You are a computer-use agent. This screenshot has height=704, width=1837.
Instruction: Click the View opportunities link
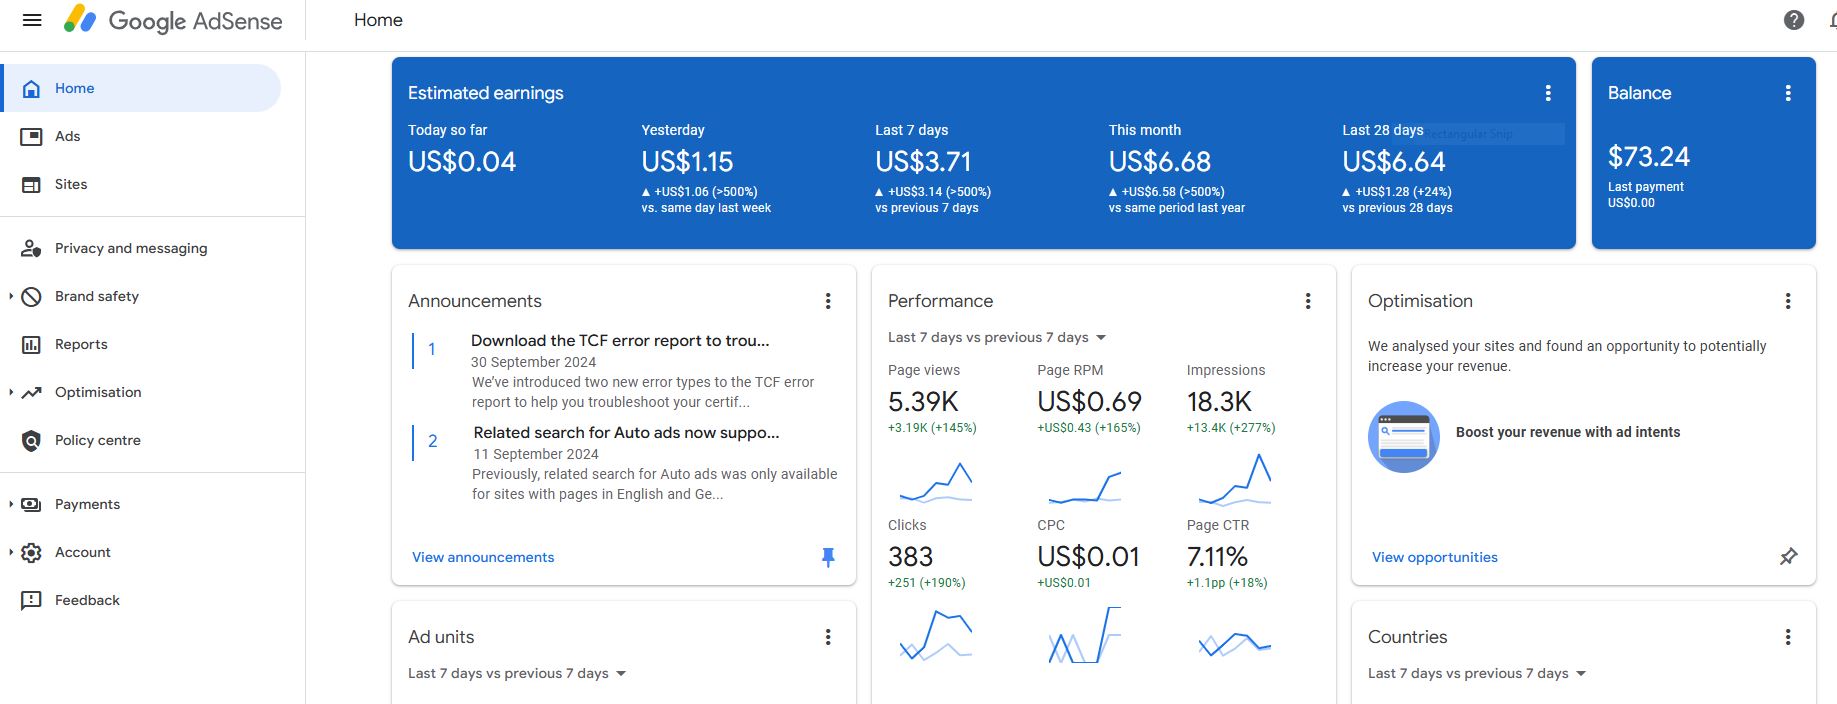click(1435, 557)
